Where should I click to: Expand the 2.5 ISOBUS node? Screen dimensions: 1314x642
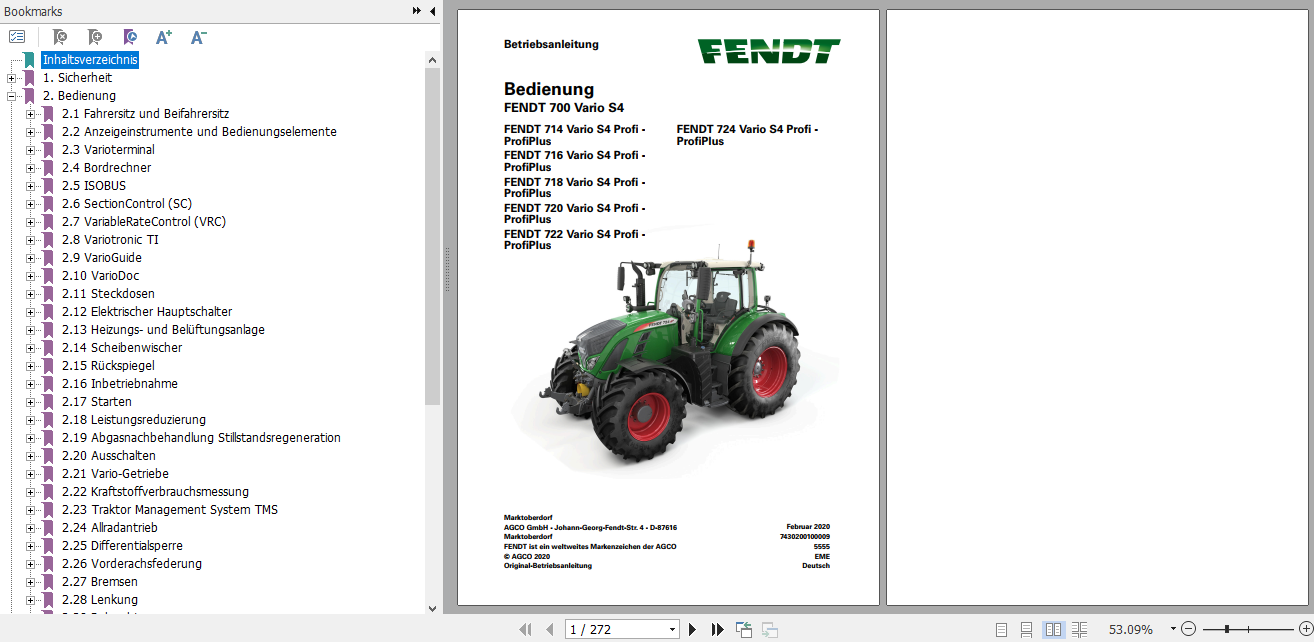31,186
